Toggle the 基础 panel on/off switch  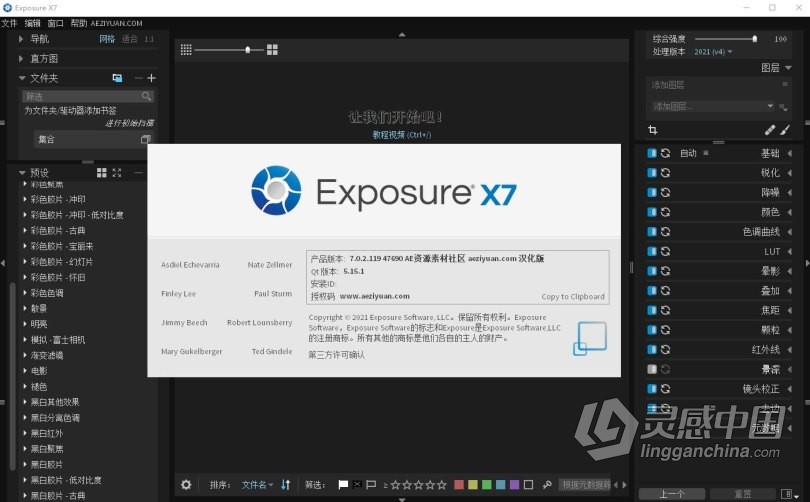coord(652,153)
